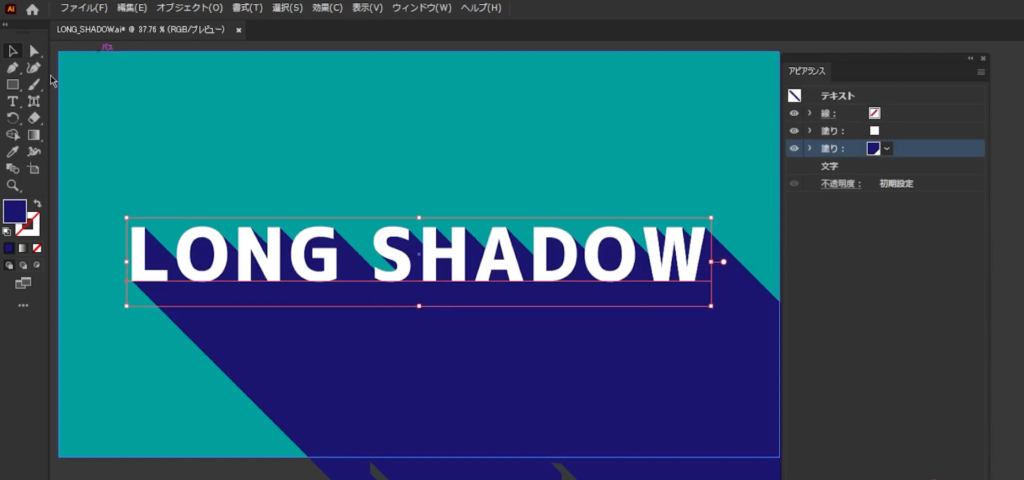
Task: Click the navy fill swatch in toolbar
Action: click(x=14, y=211)
